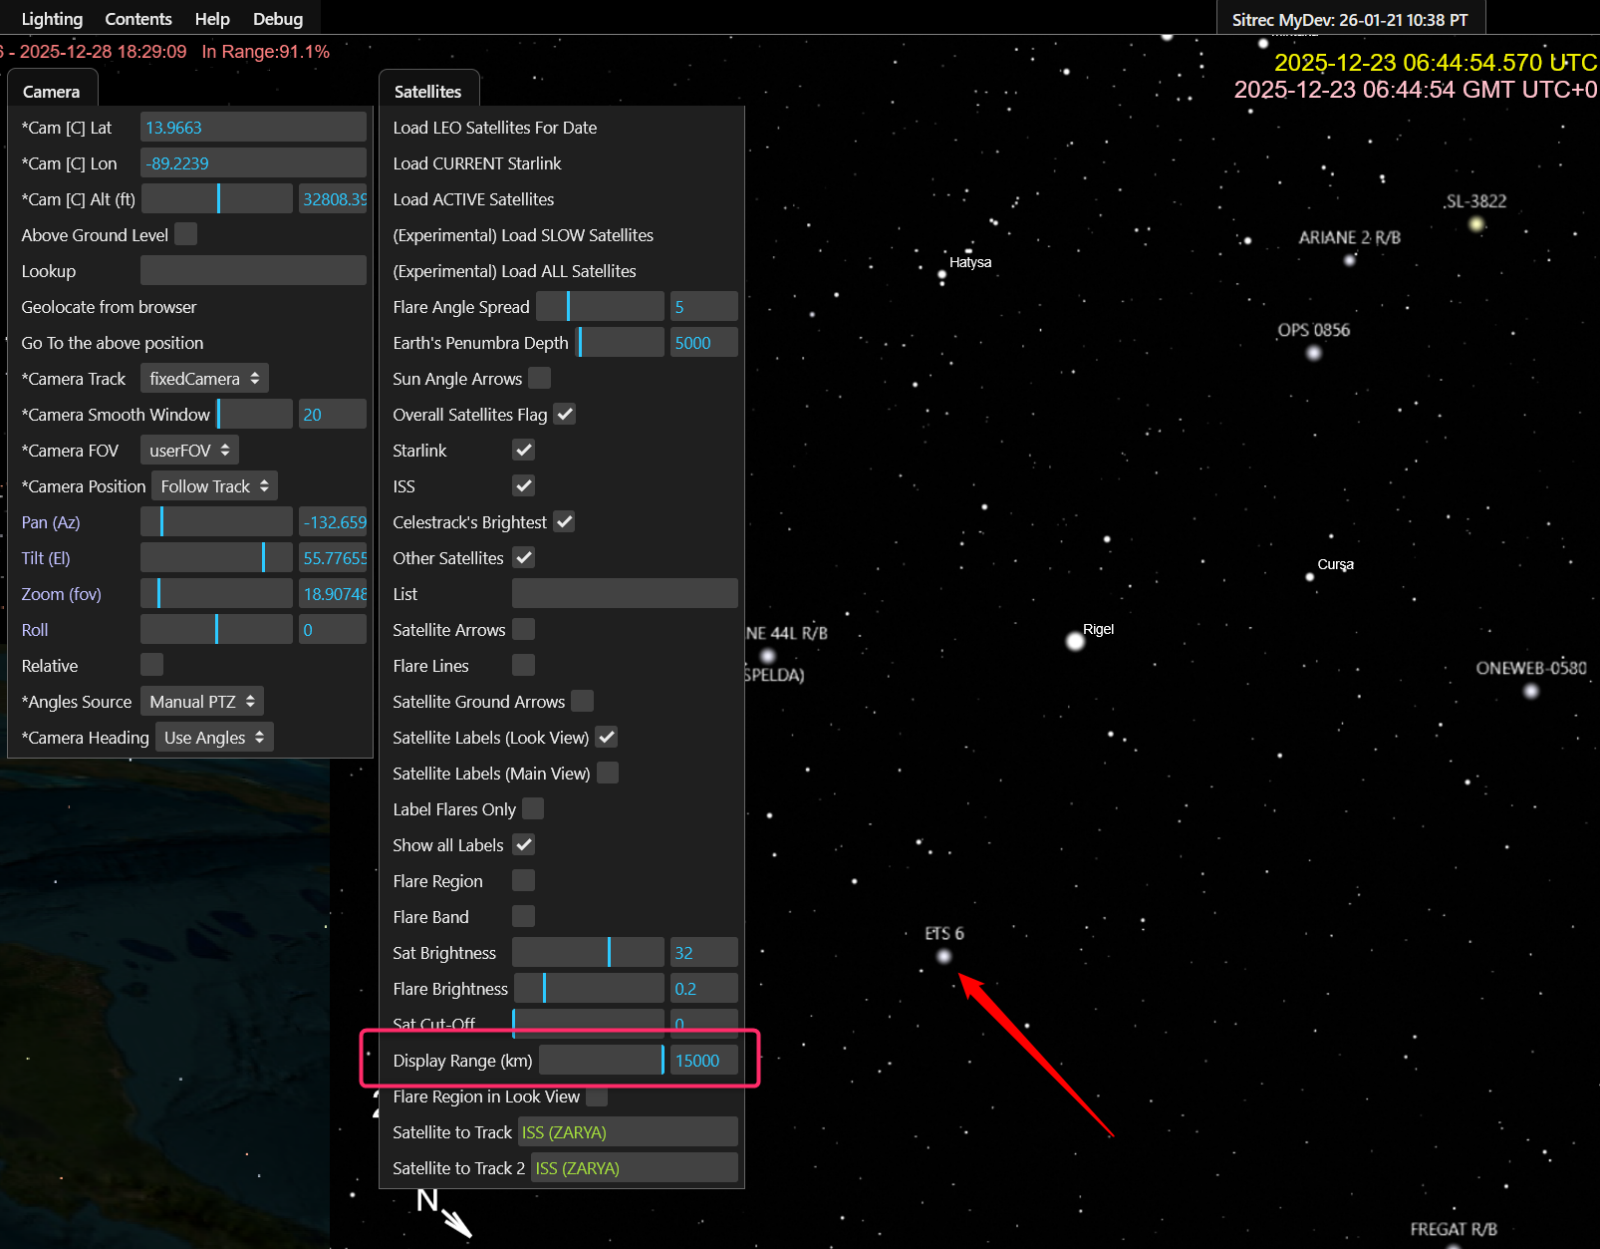Screen dimensions: 1600x1249
Task: Open the Camera Track fixedCamera dropdown
Action: pyautogui.click(x=204, y=379)
